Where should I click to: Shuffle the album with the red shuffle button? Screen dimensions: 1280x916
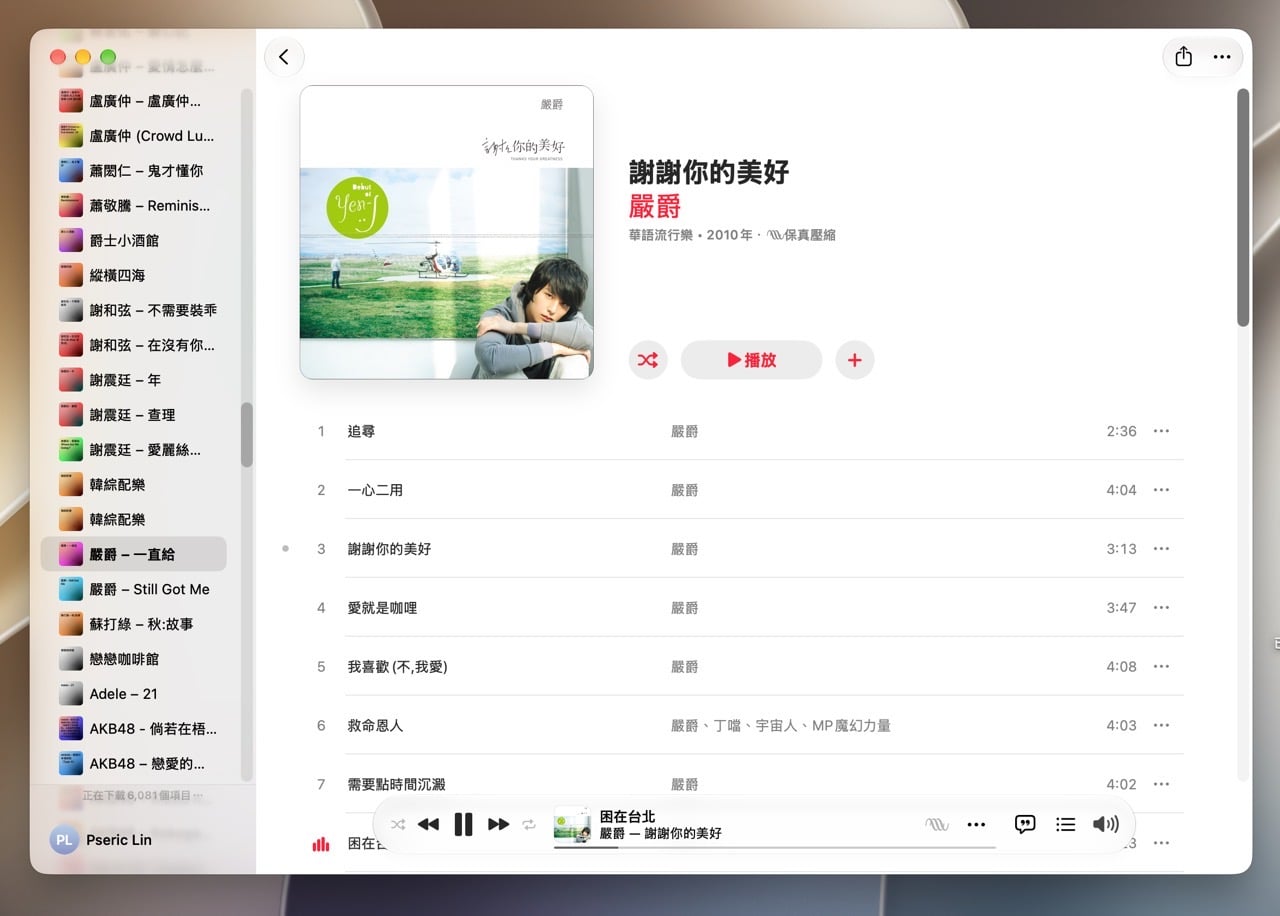click(648, 360)
